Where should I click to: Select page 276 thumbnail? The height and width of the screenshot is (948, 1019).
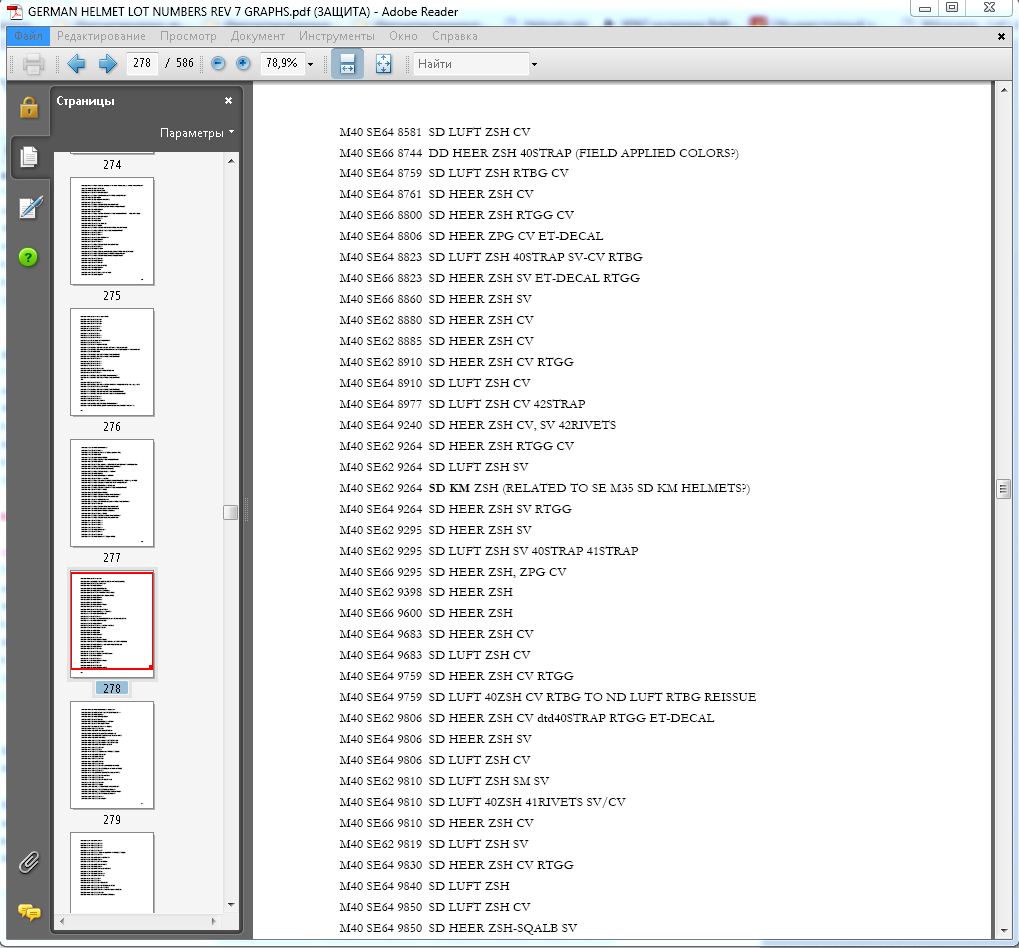pos(112,362)
